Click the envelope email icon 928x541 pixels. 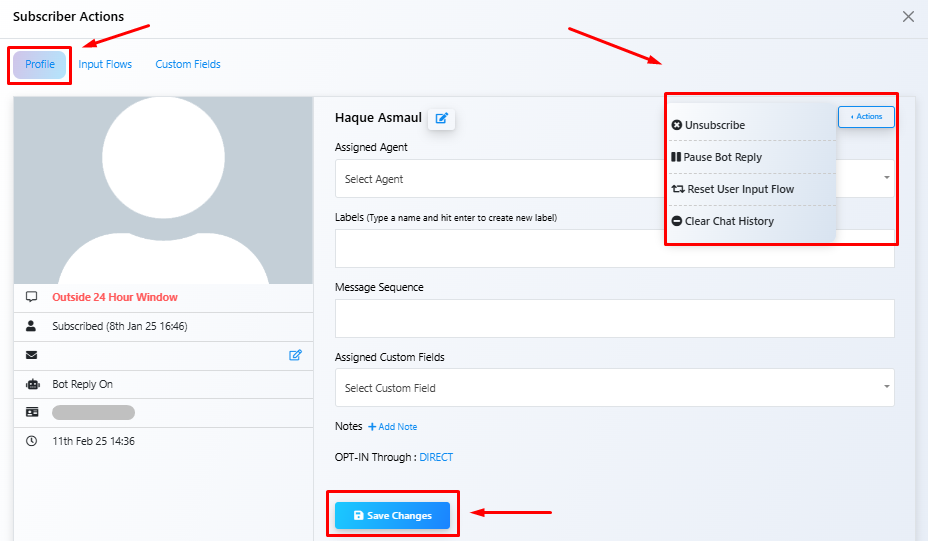click(31, 355)
